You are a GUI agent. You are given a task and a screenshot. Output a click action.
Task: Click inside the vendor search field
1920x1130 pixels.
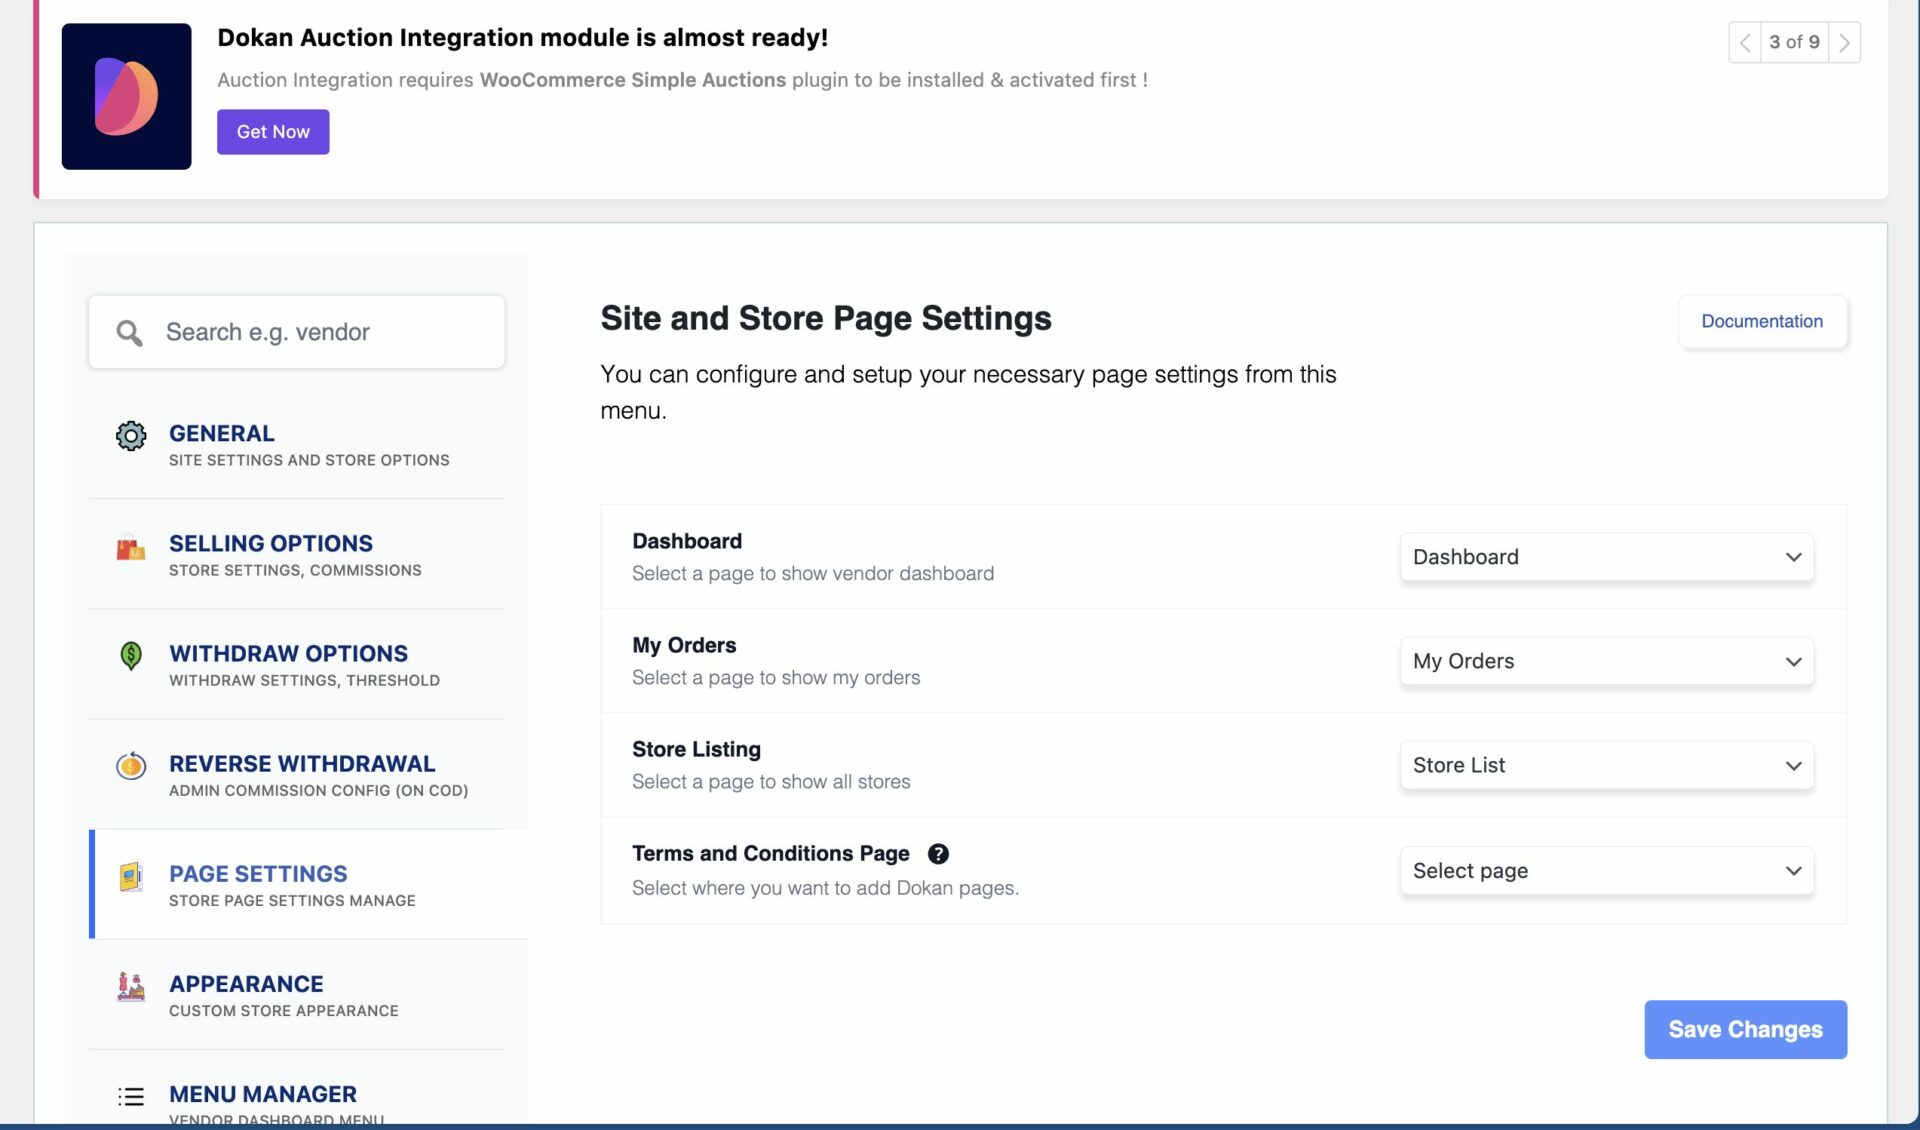300,332
